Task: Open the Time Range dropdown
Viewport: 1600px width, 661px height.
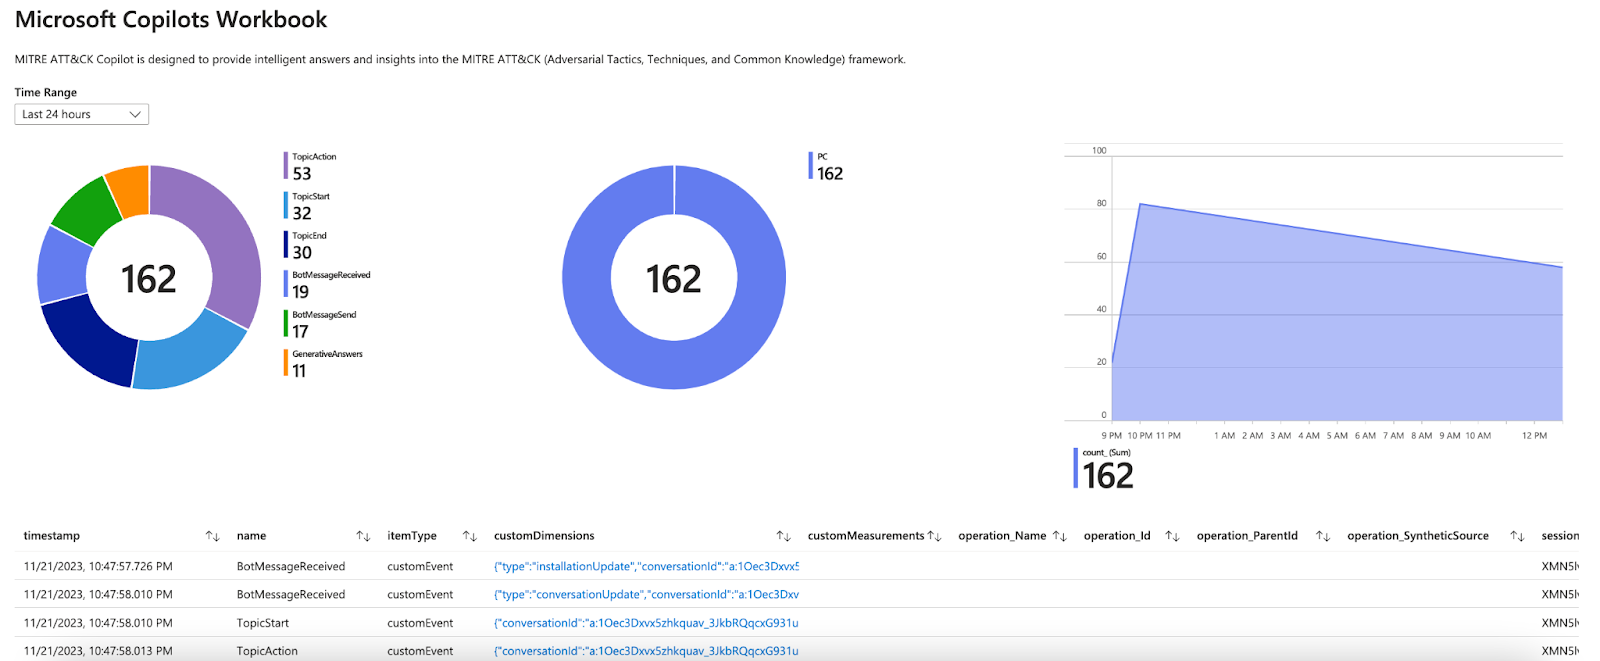Action: (81, 114)
